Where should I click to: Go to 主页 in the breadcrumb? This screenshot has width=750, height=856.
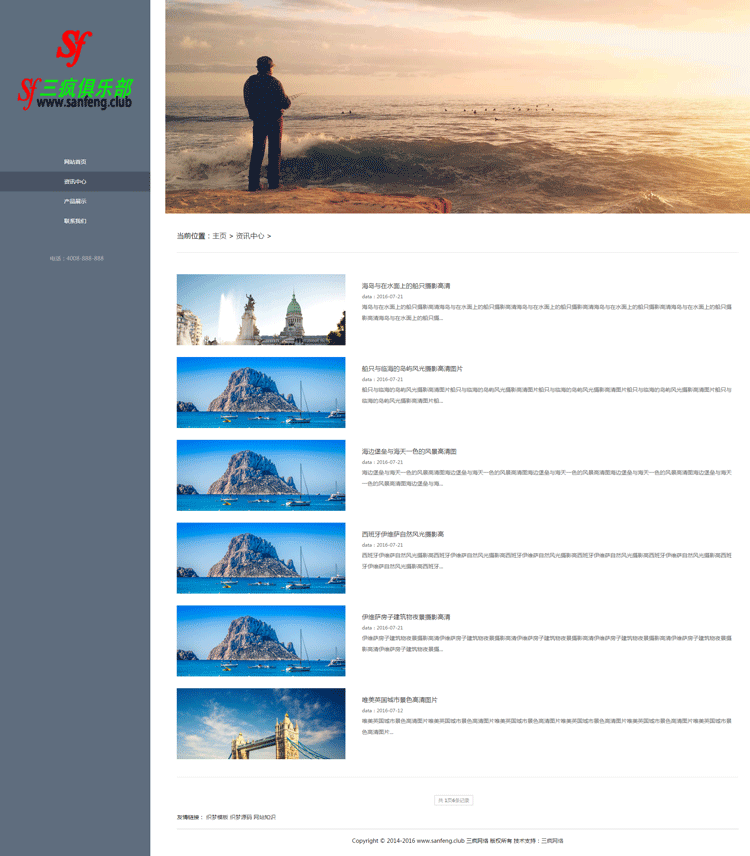pyautogui.click(x=219, y=236)
